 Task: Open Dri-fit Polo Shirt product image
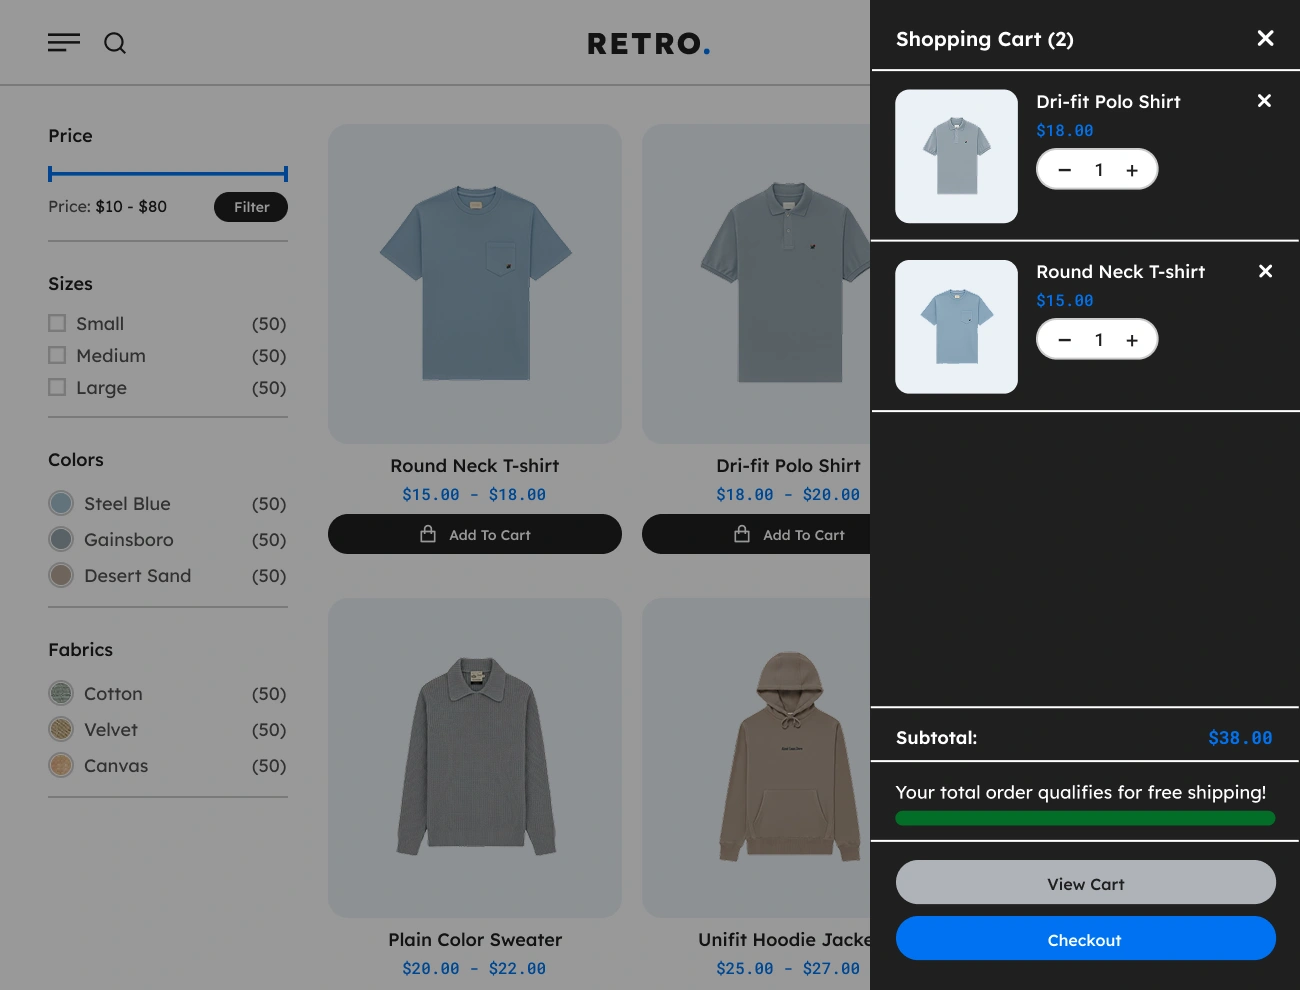tap(756, 284)
